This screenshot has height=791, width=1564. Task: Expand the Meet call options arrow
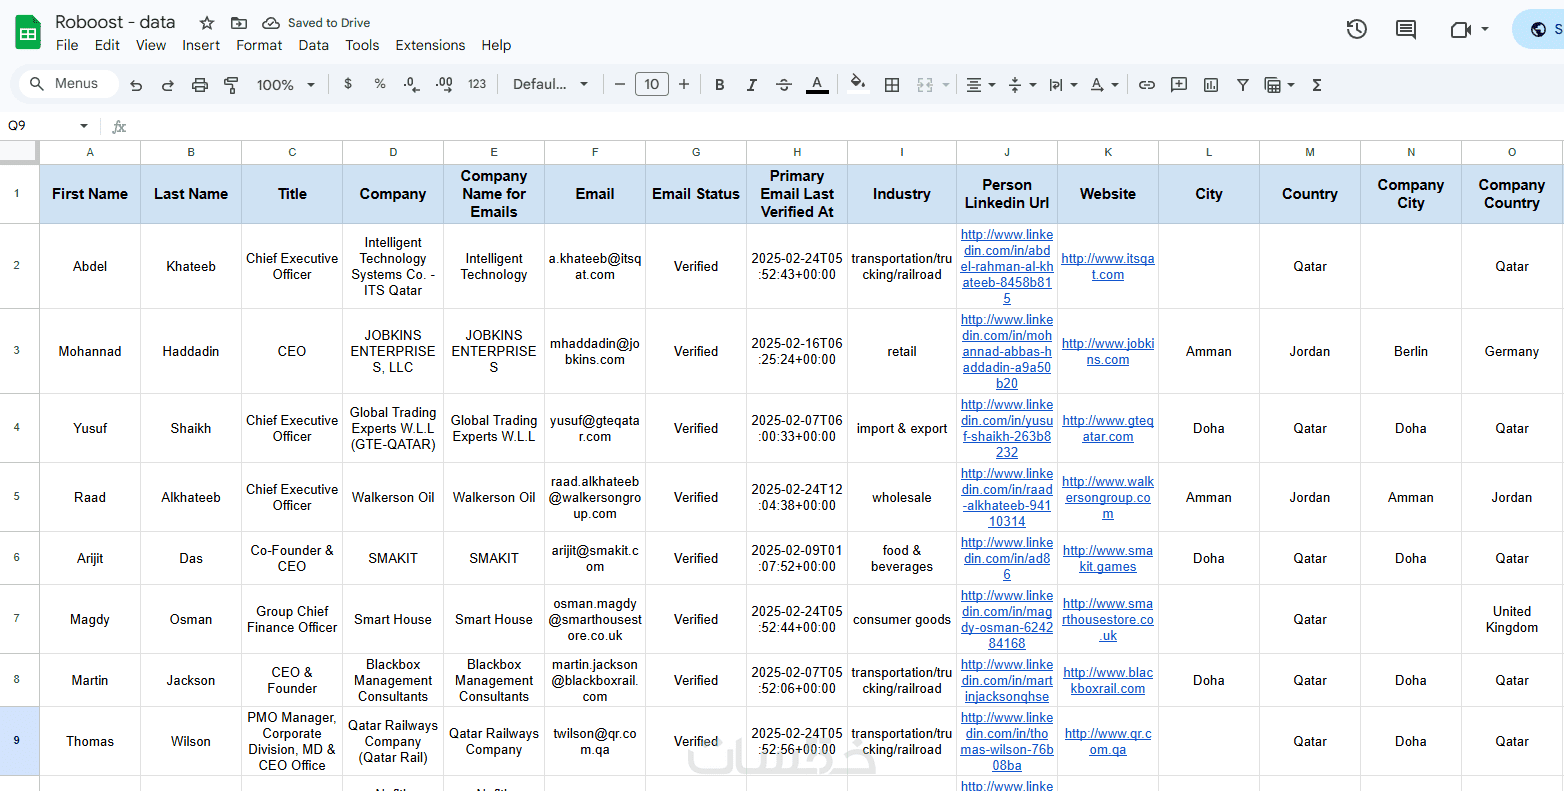(1485, 29)
